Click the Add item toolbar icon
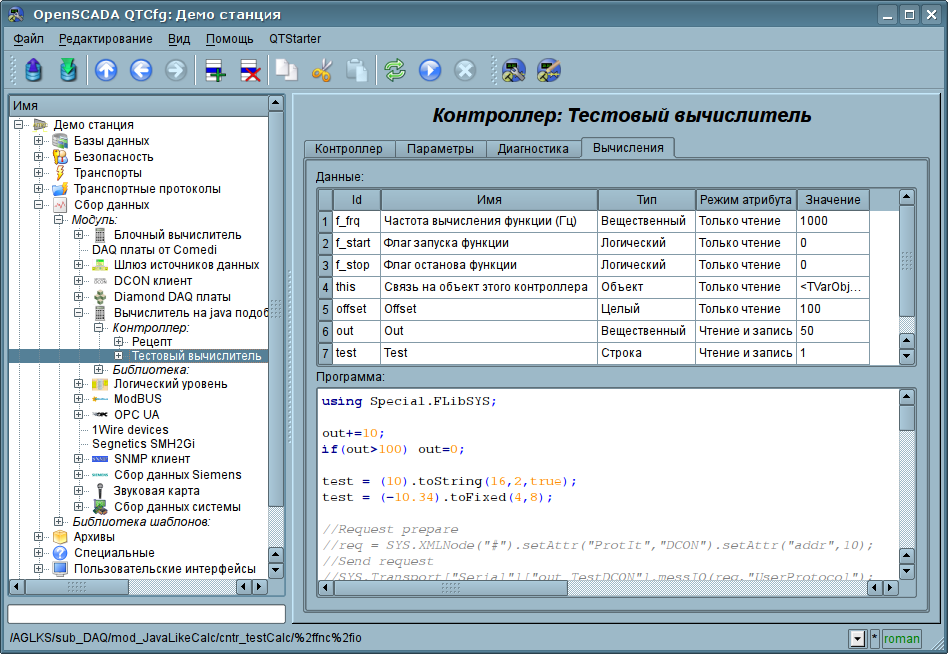948x654 pixels. tap(215, 70)
